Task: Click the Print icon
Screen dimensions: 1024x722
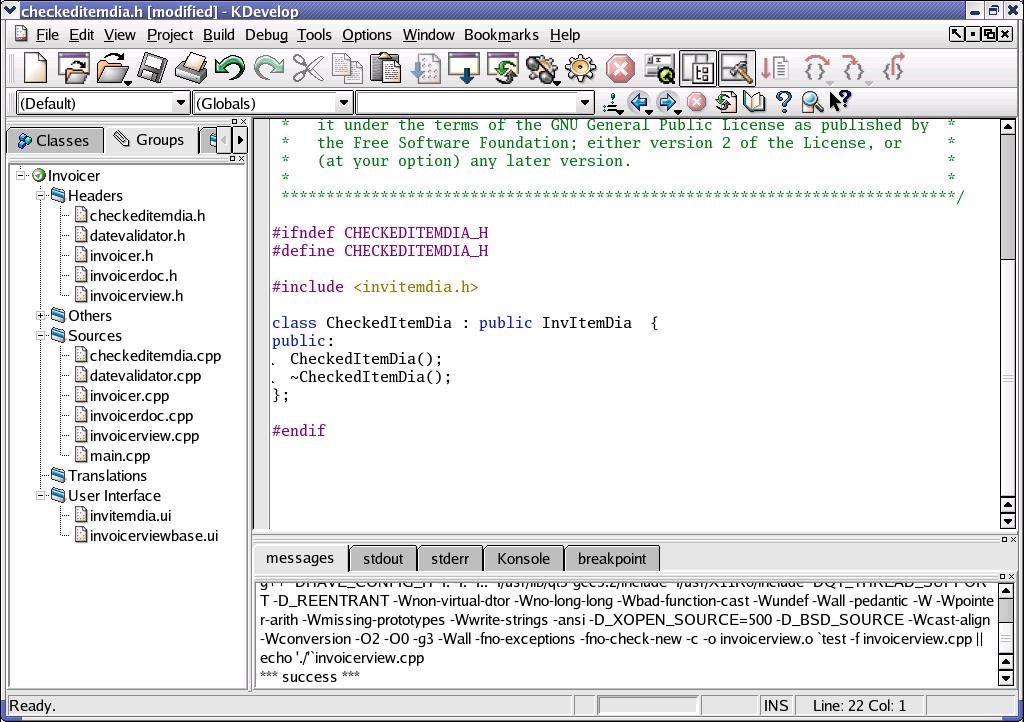Action: pyautogui.click(x=191, y=68)
